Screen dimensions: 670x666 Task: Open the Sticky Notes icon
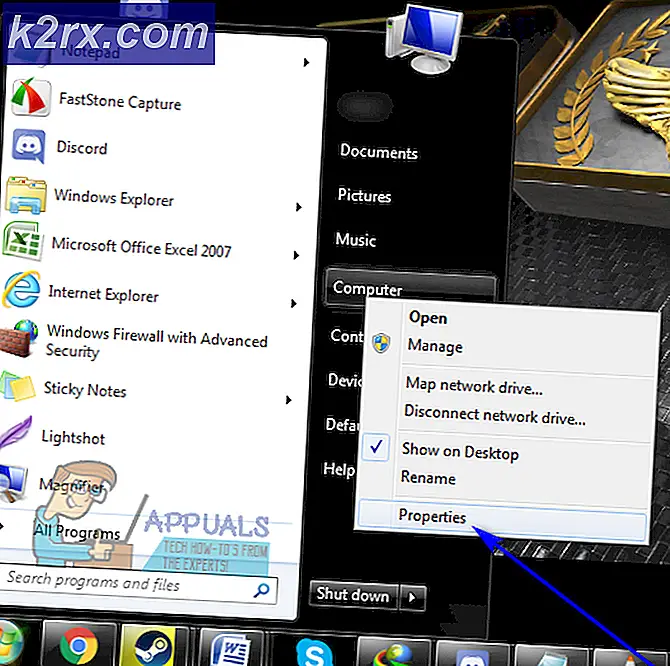tap(17, 387)
